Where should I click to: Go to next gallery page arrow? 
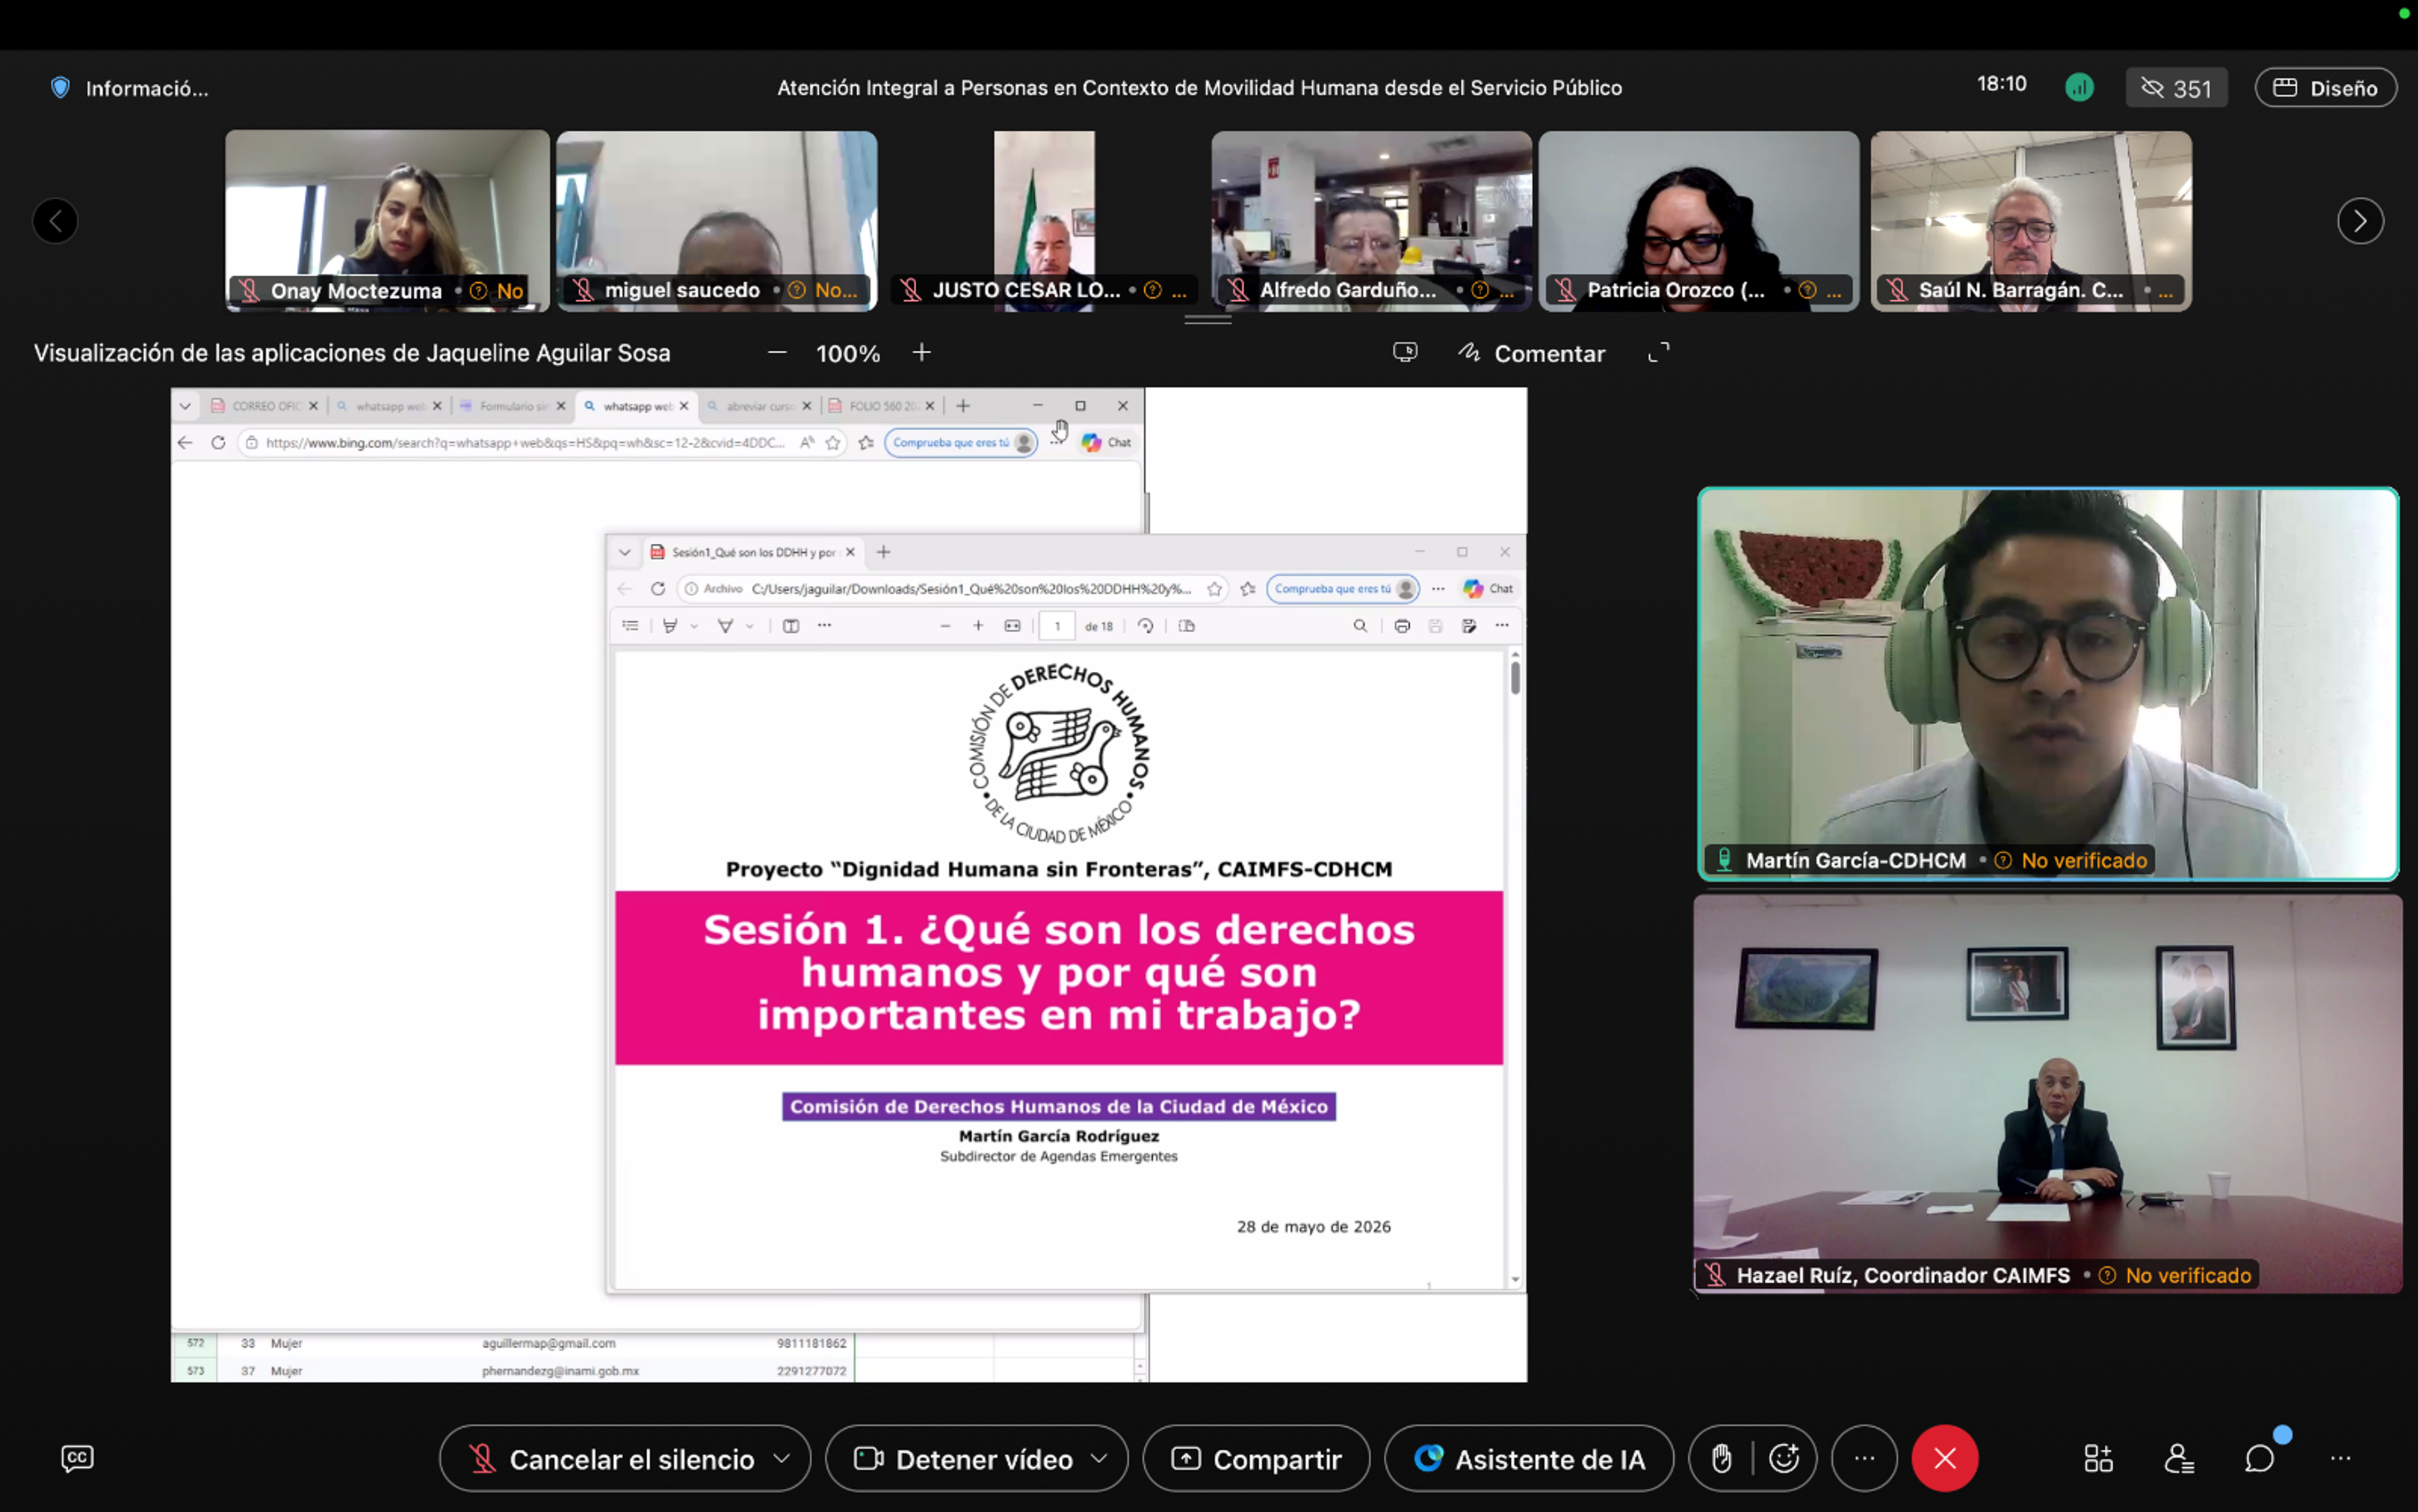click(2360, 221)
